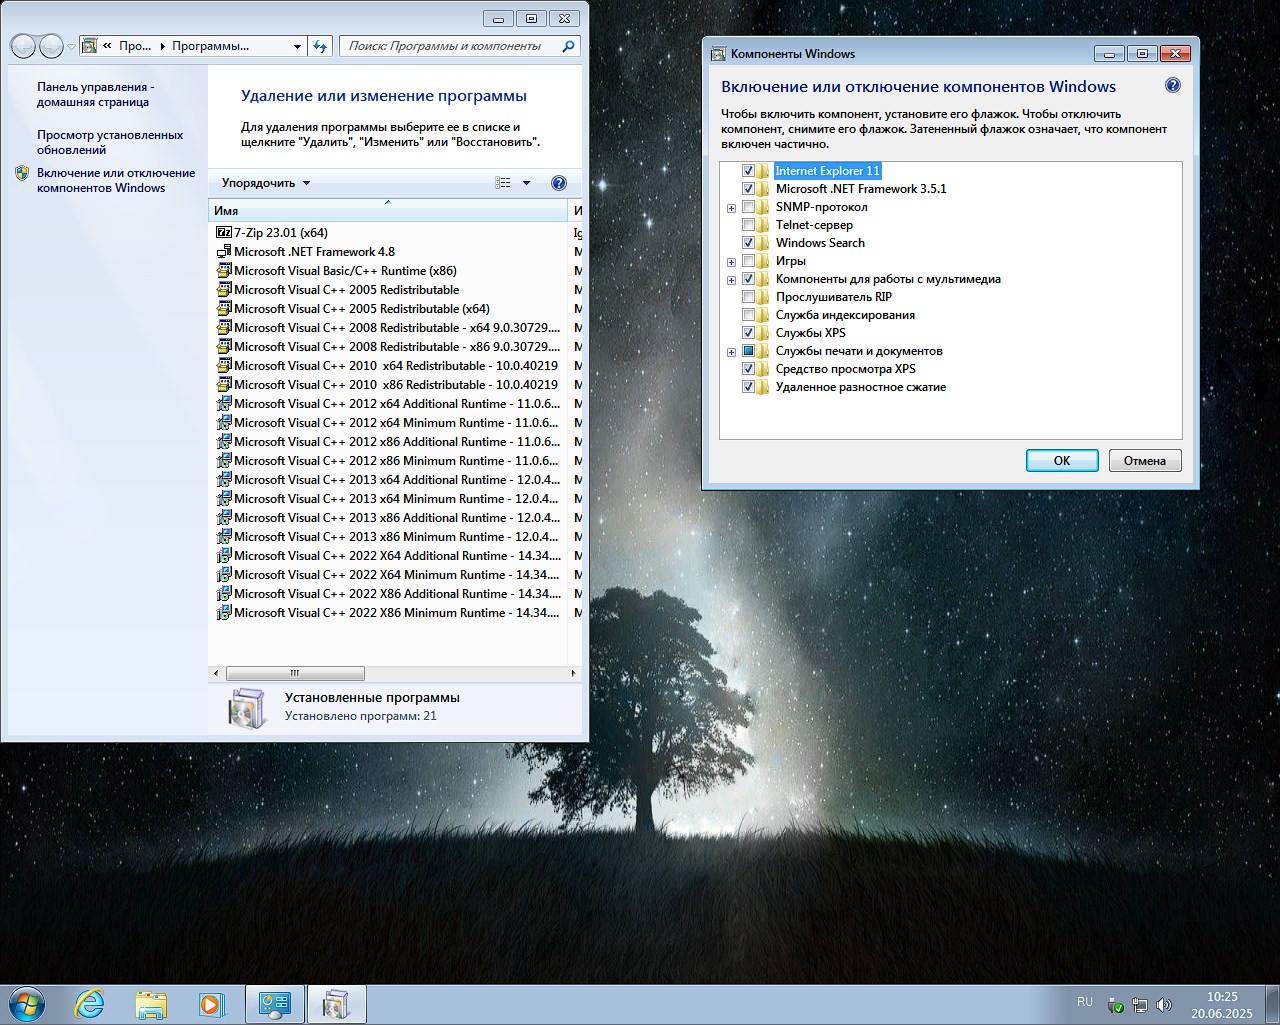
Task: Click the Visual C++ 2005 Redistributable (x64) icon
Action: pos(224,308)
